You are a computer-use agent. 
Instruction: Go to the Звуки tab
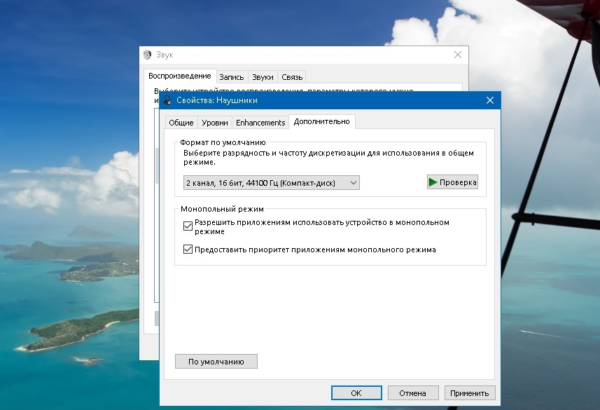pos(262,77)
